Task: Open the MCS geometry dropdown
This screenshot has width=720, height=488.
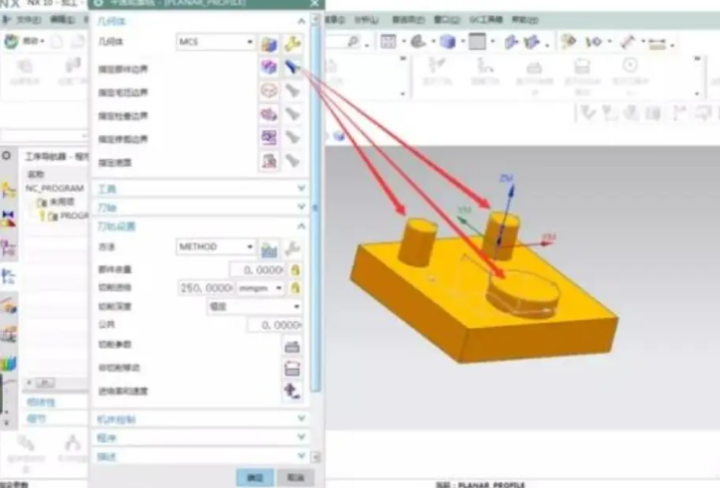Action: 215,42
